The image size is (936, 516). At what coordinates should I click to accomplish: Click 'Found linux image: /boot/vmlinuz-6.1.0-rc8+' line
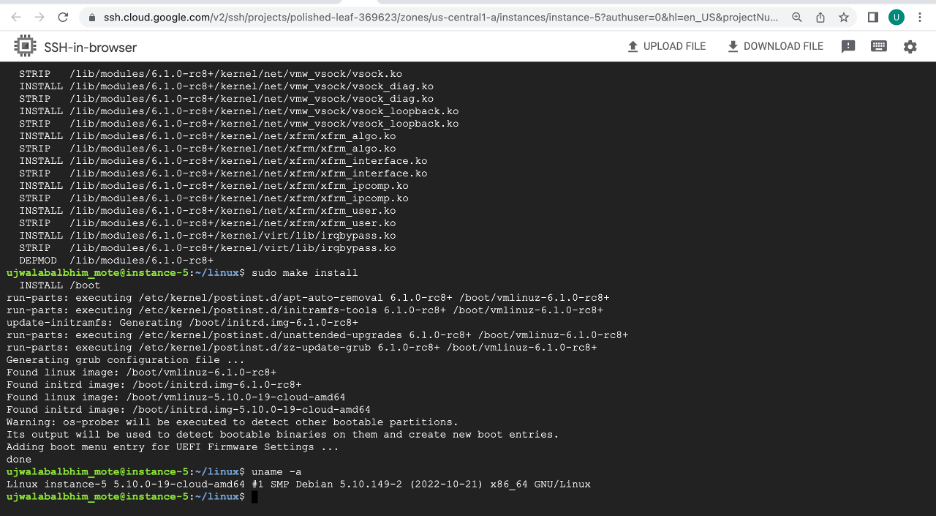coord(141,372)
